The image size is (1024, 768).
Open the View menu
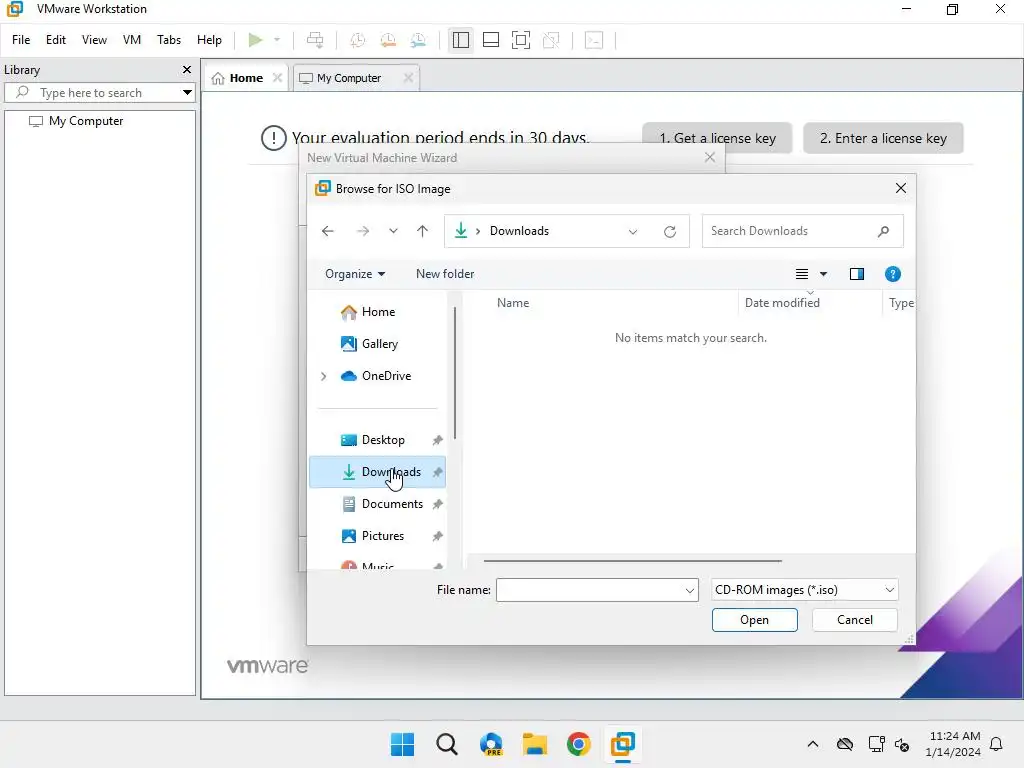coord(94,40)
